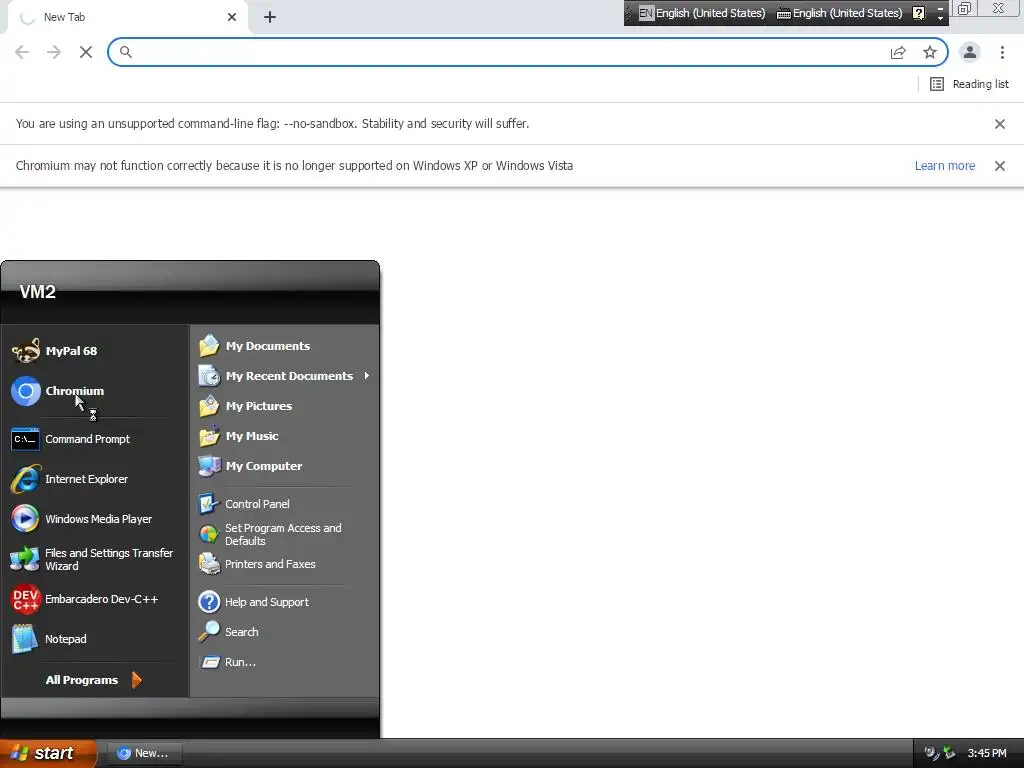The image size is (1024, 768).
Task: Share this page icon
Action: point(898,52)
